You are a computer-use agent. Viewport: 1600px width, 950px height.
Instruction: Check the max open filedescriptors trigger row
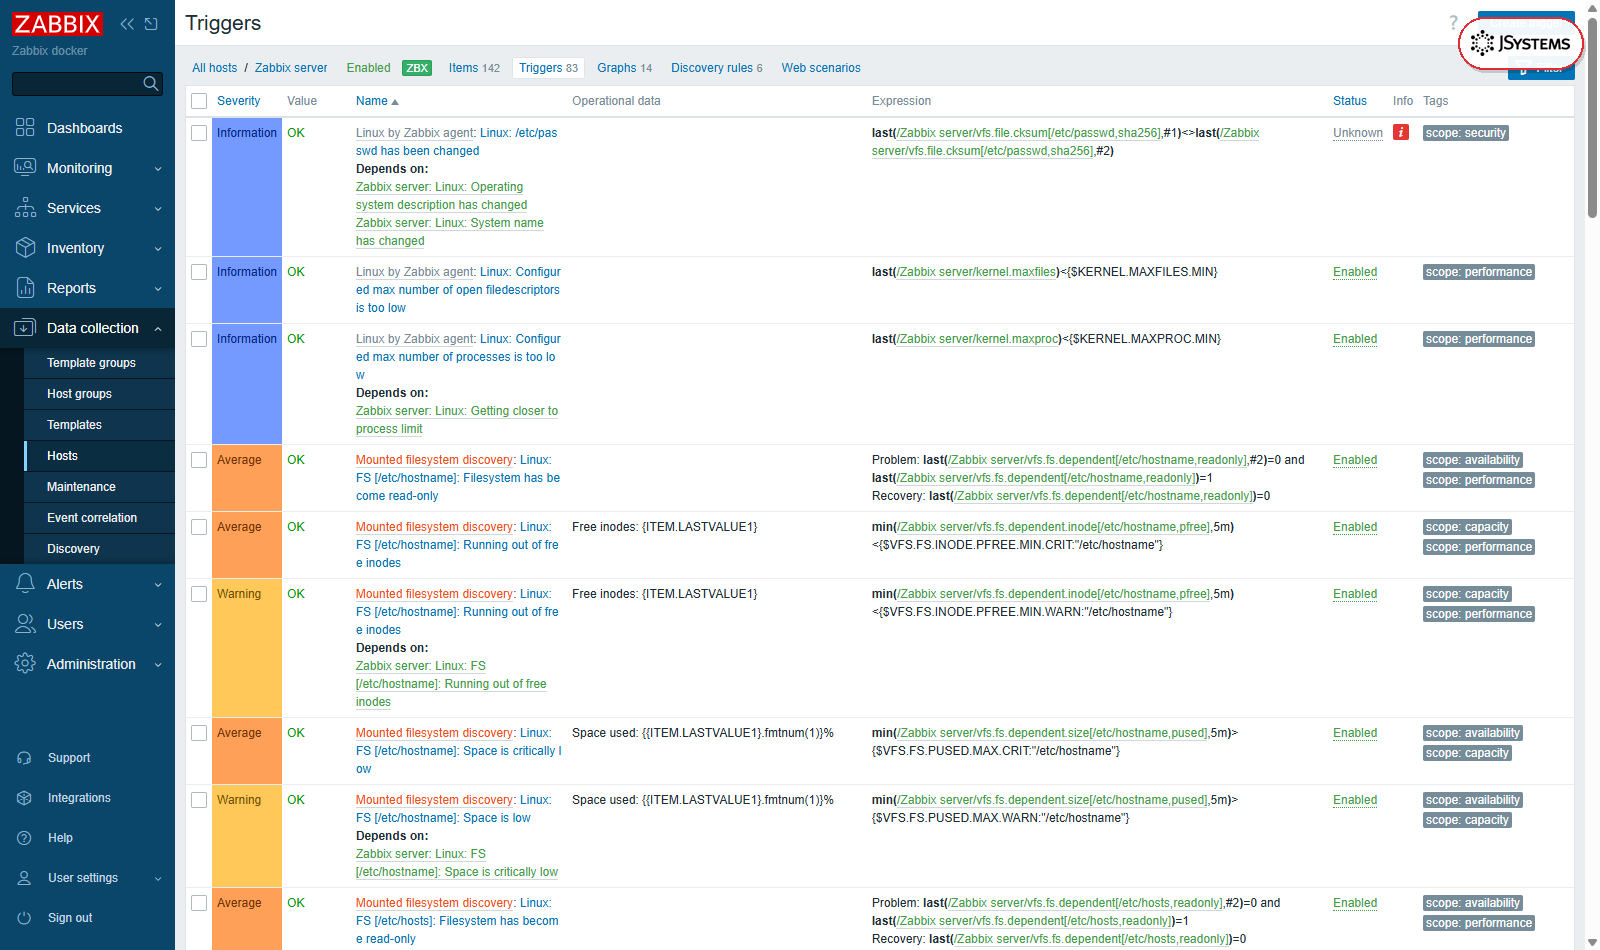coord(199,272)
